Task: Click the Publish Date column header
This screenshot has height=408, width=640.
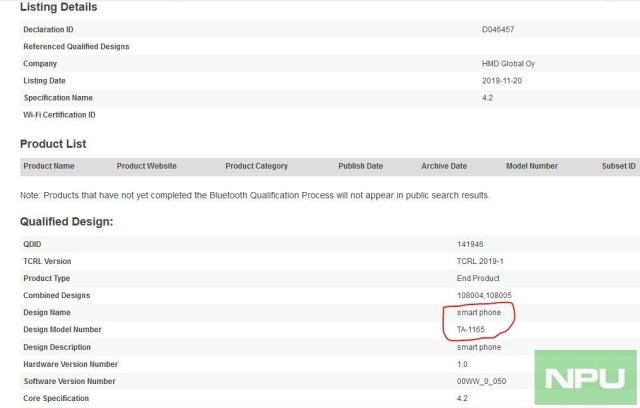Action: 360,166
